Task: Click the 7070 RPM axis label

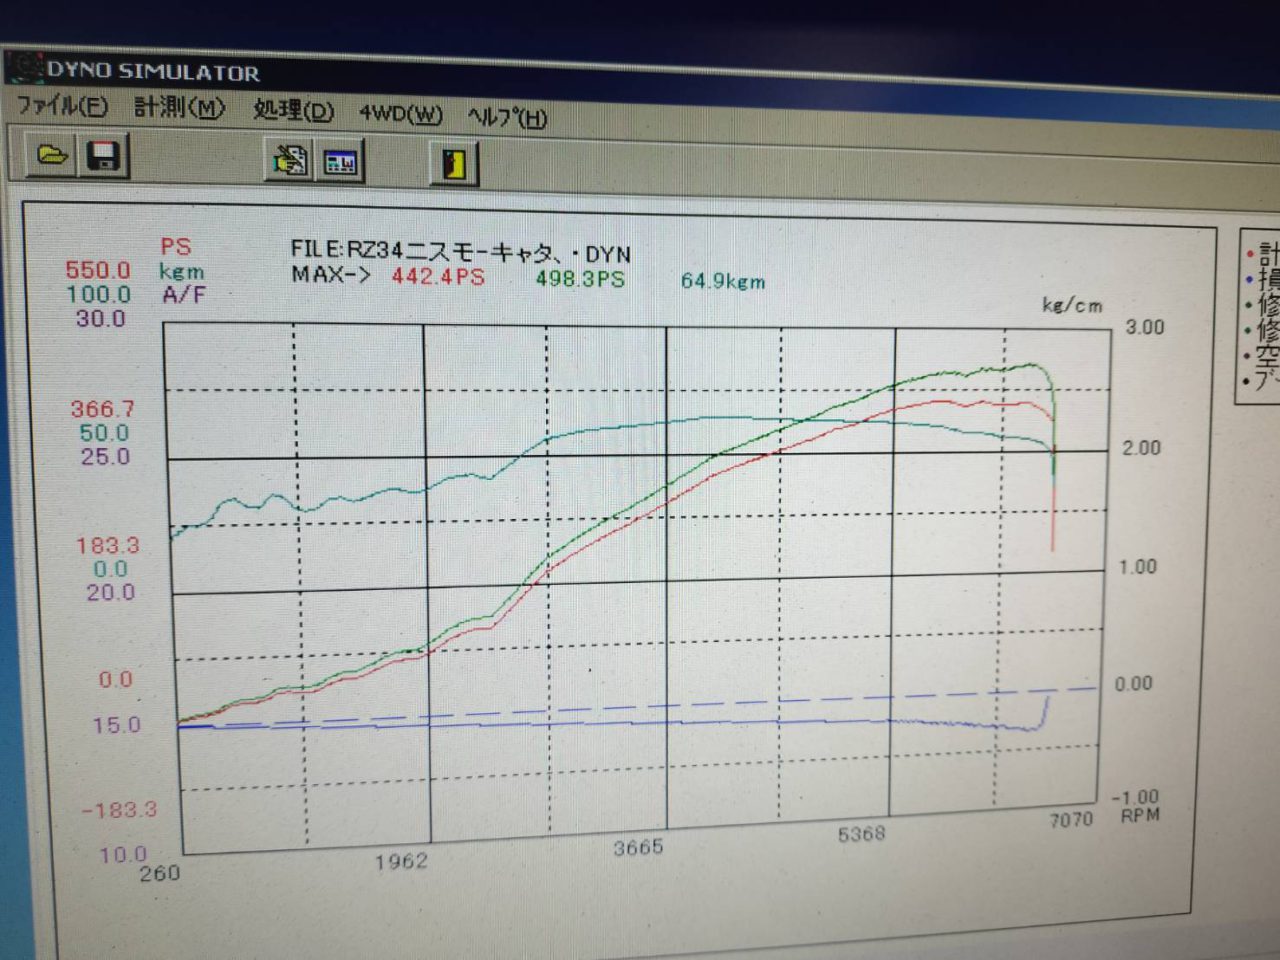Action: click(1070, 820)
